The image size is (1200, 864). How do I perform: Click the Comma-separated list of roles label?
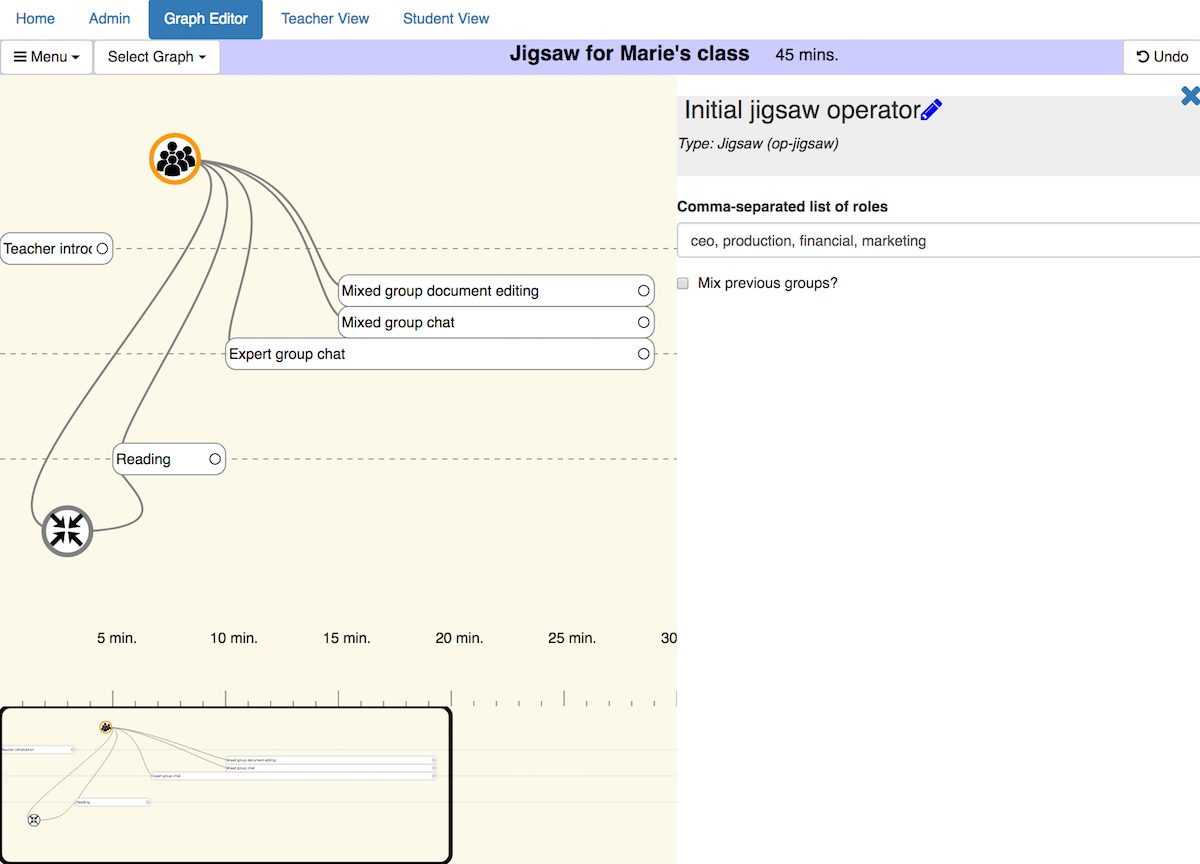[x=782, y=207]
